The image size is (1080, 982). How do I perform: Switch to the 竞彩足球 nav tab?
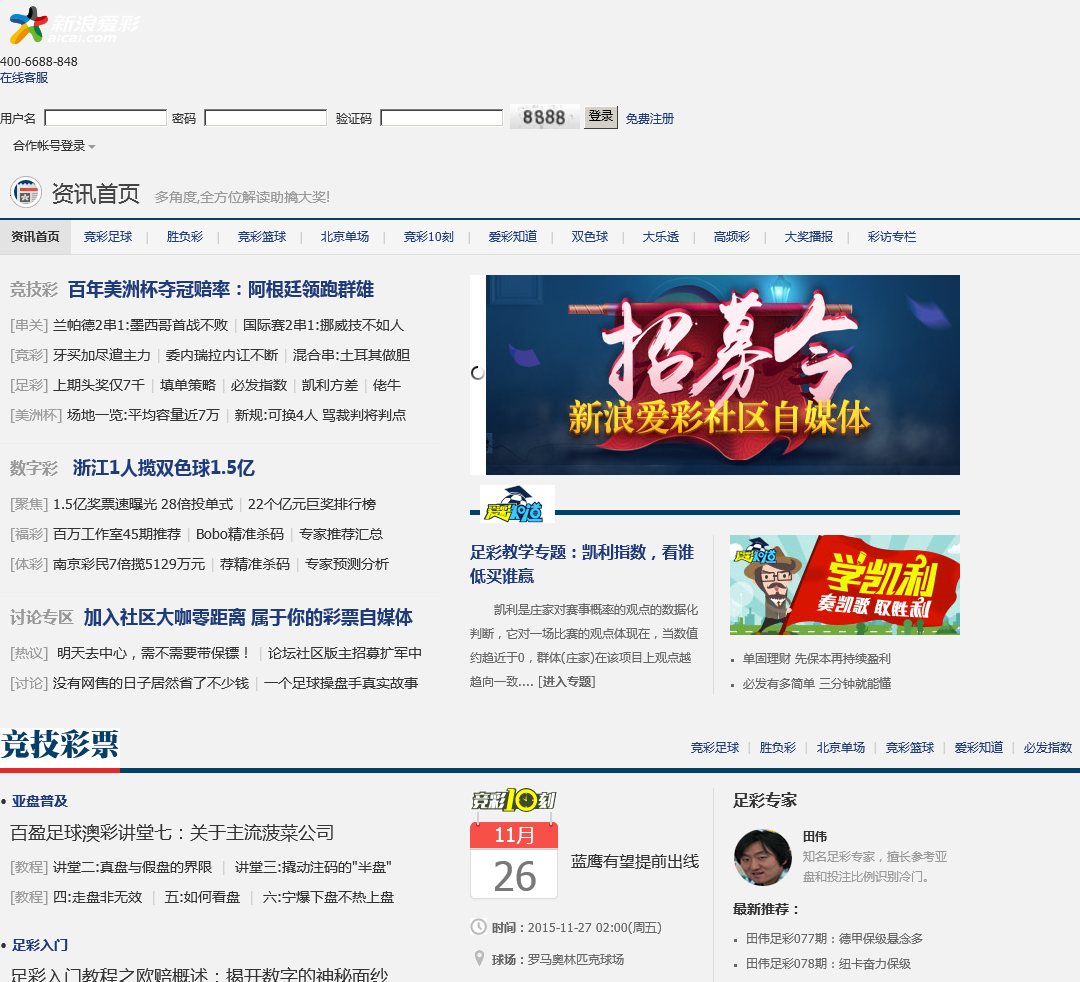click(108, 237)
